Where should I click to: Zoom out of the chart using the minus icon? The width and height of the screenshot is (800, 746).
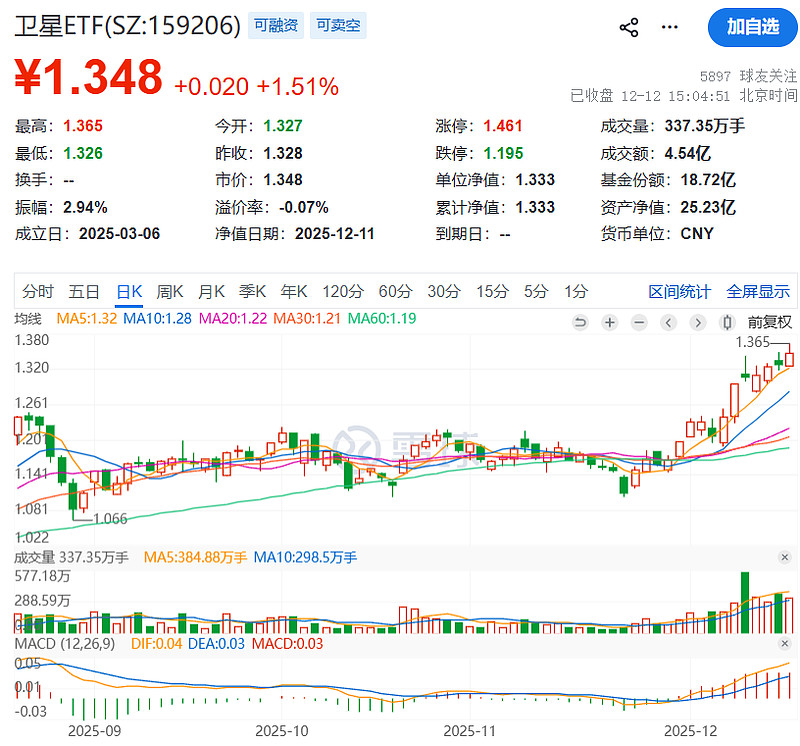coord(638,322)
